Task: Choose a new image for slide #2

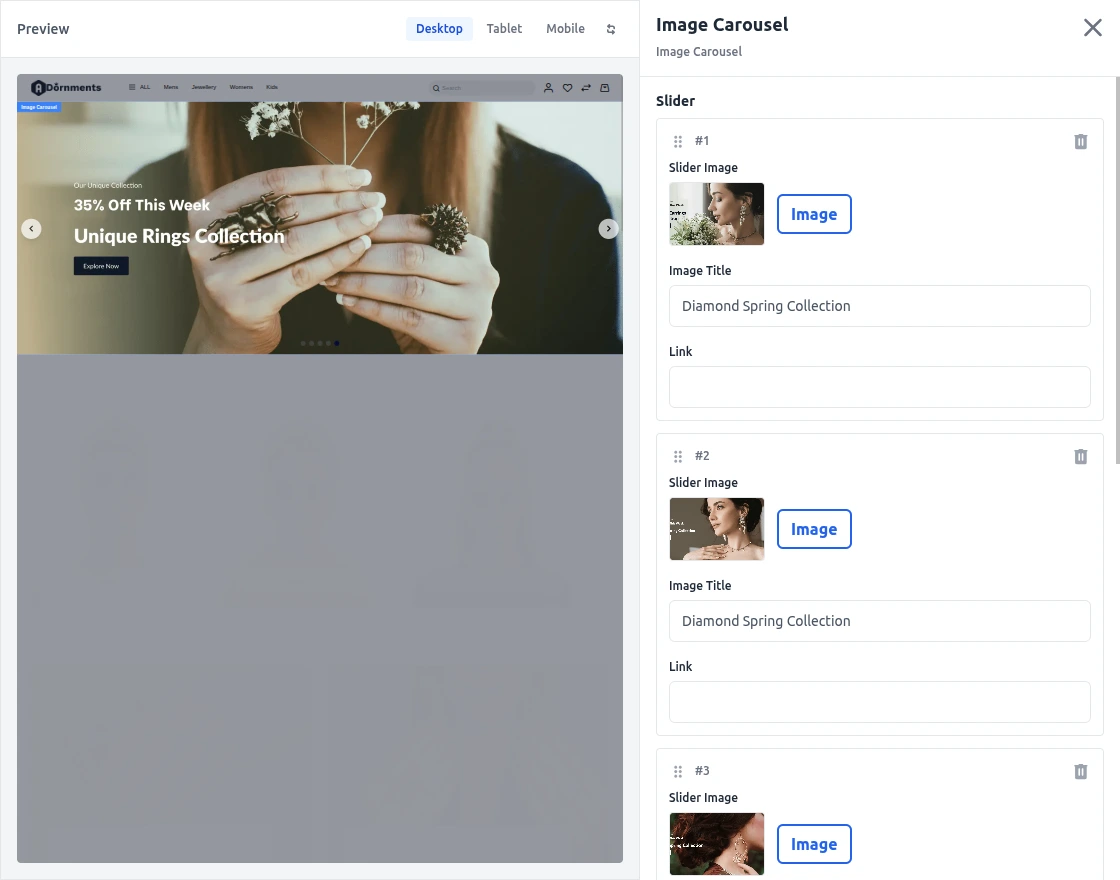Action: [814, 529]
